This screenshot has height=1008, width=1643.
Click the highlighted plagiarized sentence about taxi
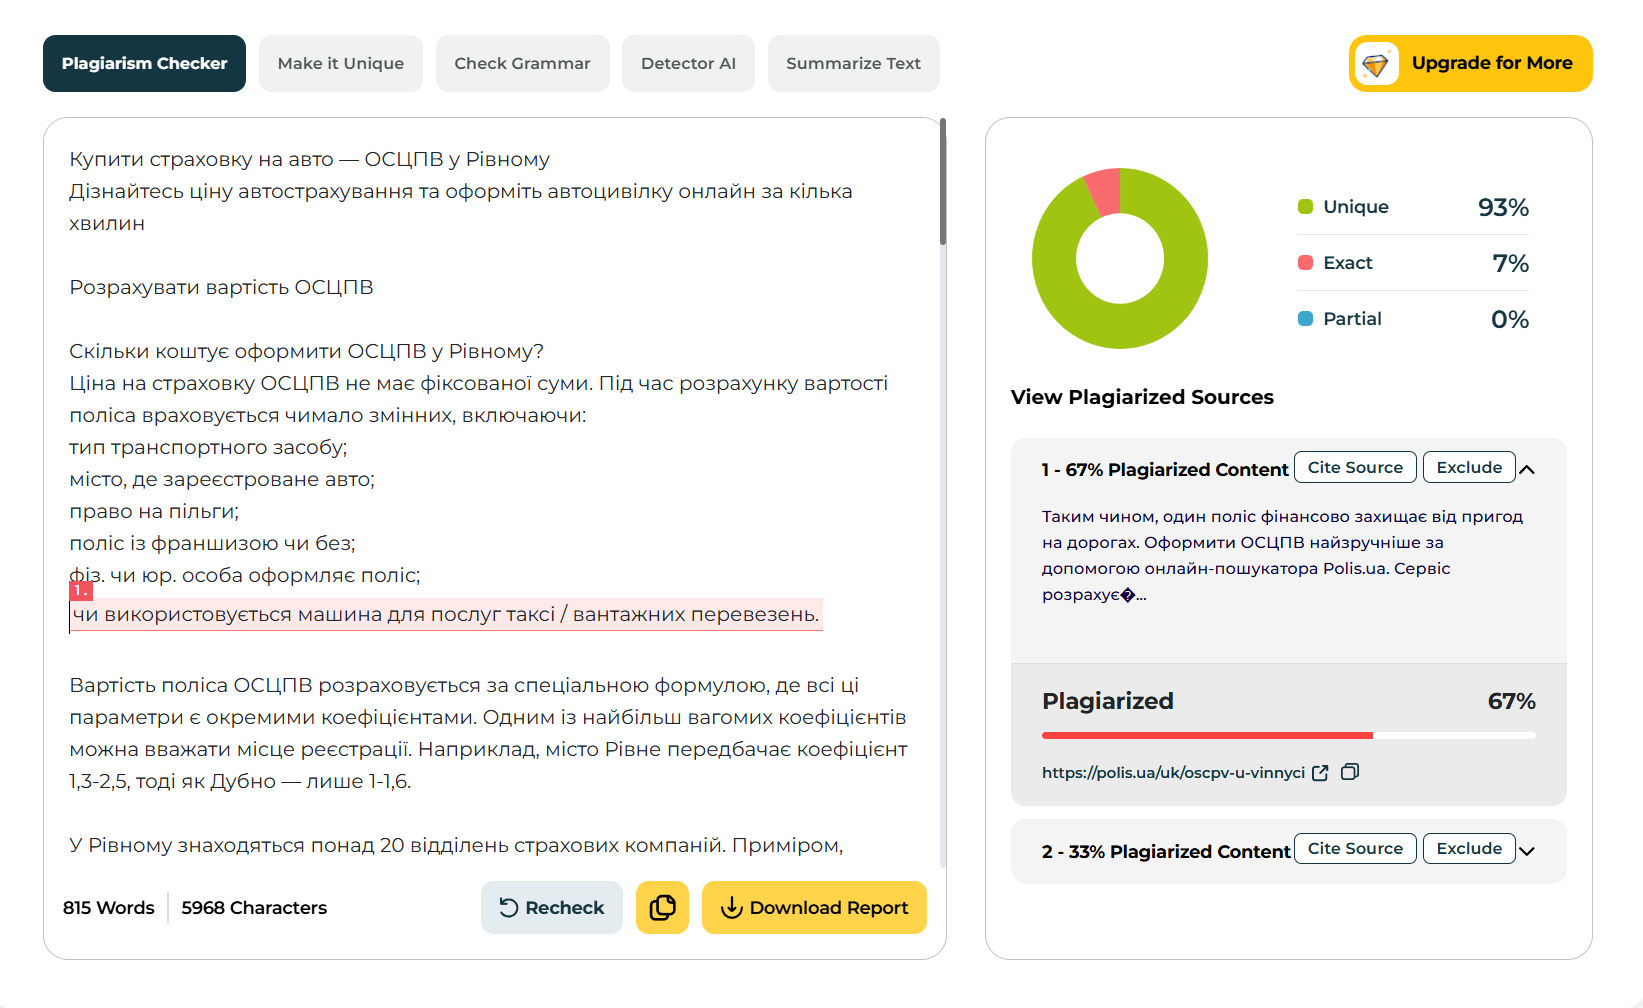(446, 614)
